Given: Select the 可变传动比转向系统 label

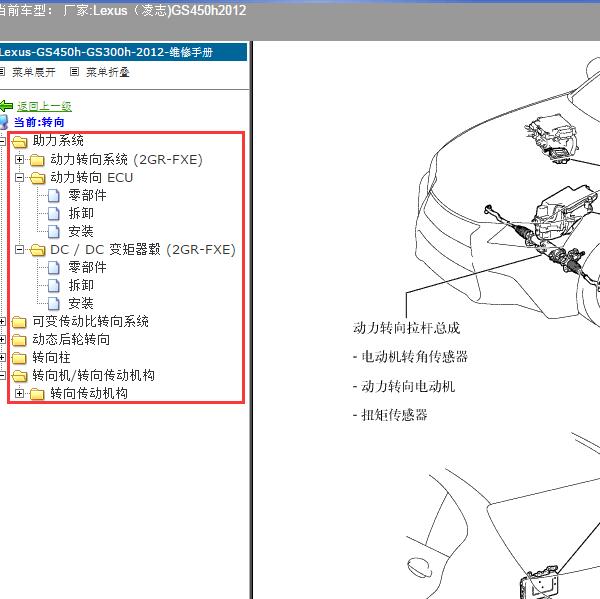Looking at the screenshot, I should pos(91,322).
